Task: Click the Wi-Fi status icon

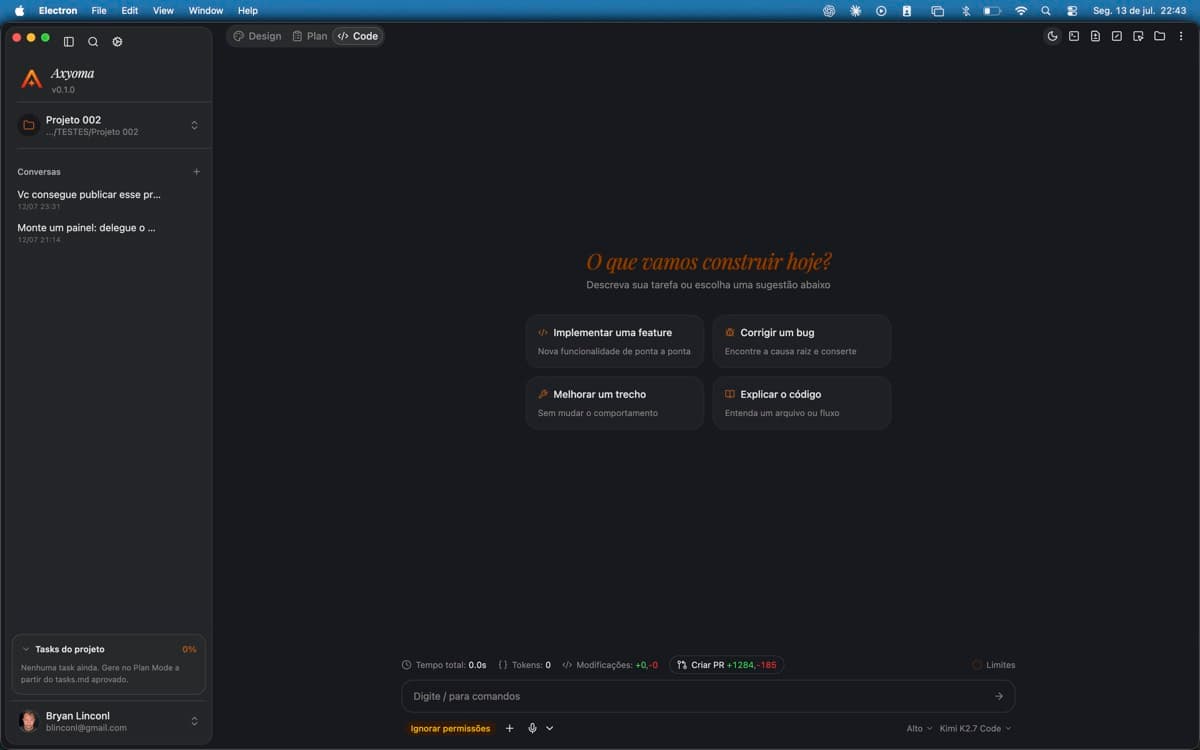Action: tap(1021, 10)
